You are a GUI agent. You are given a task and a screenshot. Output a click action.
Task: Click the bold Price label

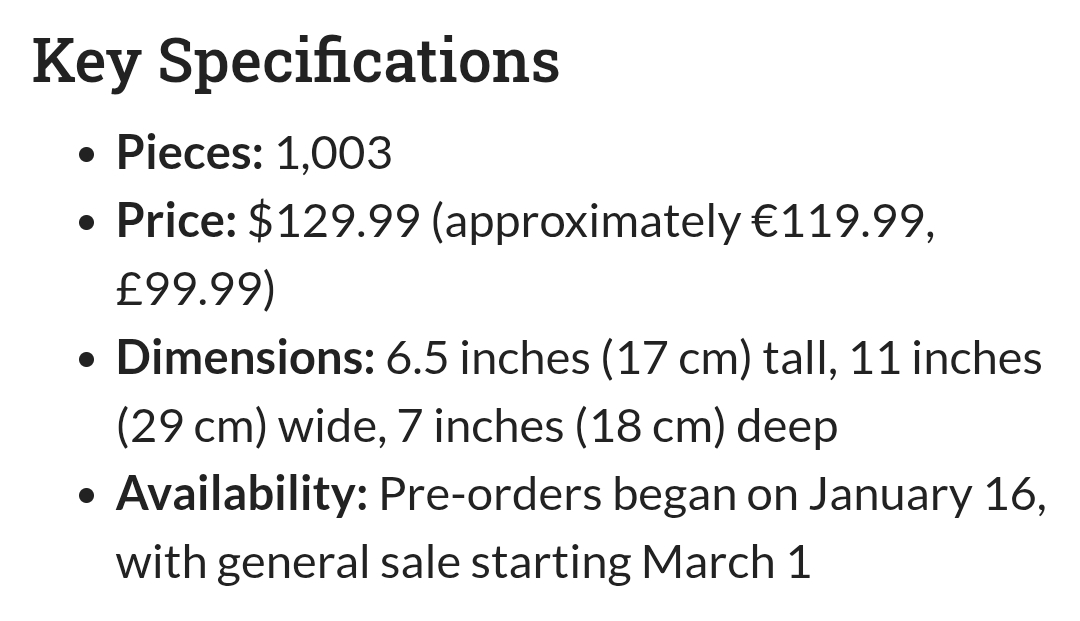[x=175, y=221]
